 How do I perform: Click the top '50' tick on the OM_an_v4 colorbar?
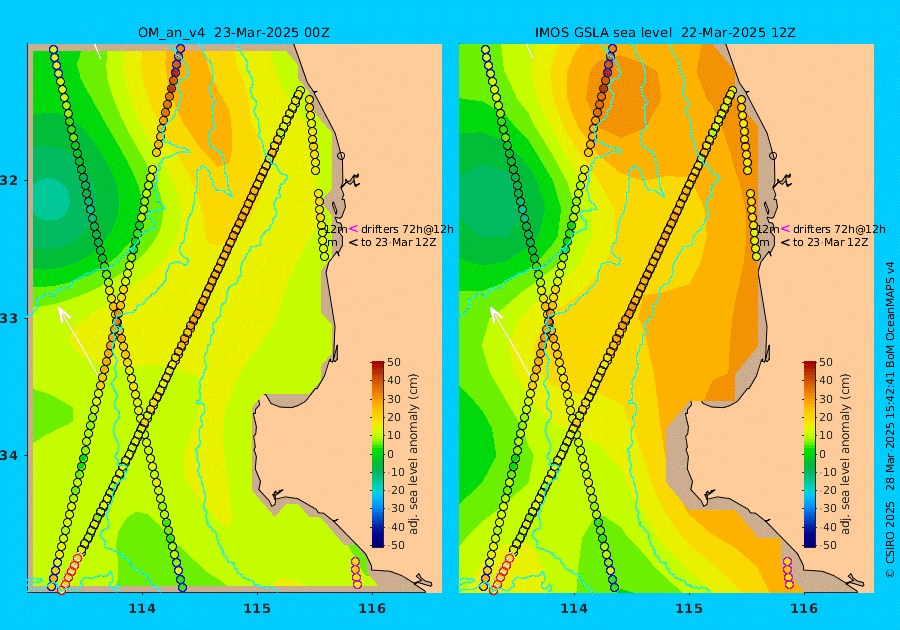(x=394, y=362)
